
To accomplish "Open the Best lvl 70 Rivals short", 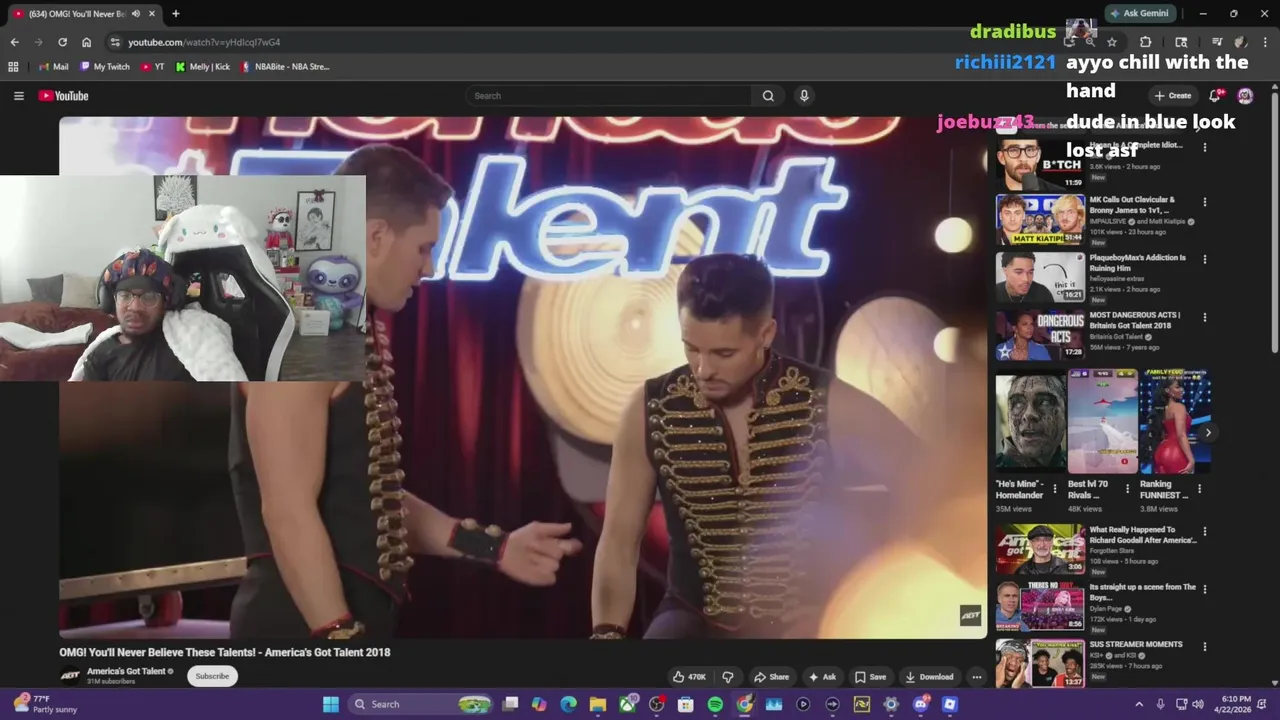I will click(x=1102, y=421).
